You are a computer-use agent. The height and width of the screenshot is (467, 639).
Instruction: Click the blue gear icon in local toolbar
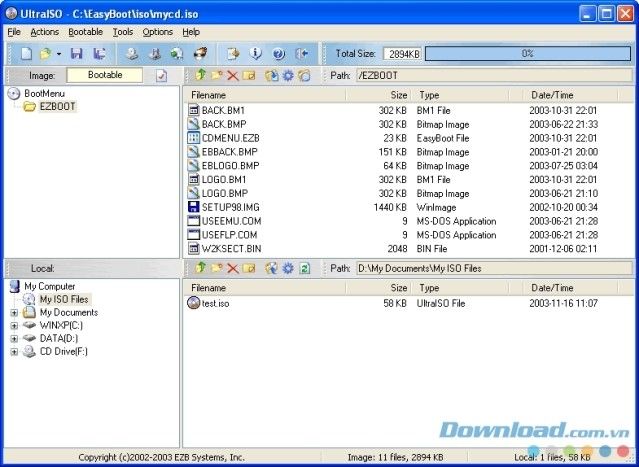[x=288, y=268]
